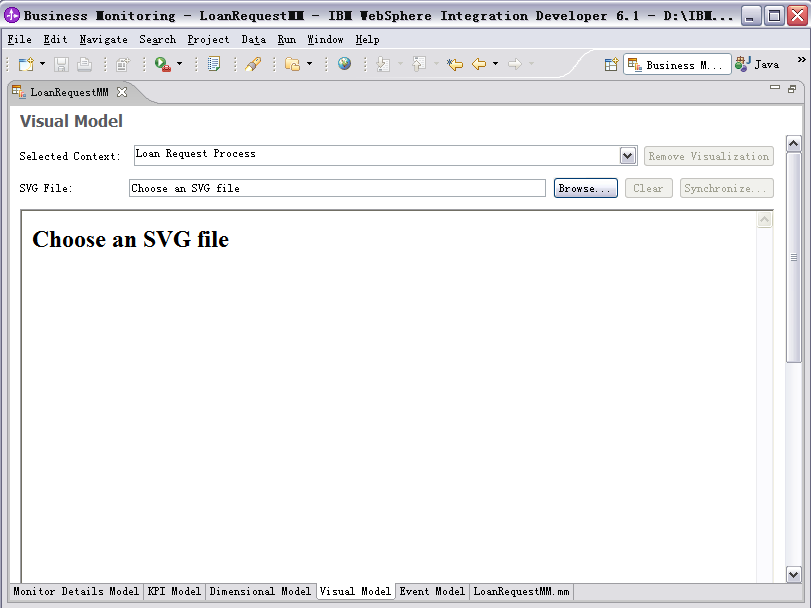Switch to Monitor Details Model tab
The width and height of the screenshot is (811, 608).
coord(76,591)
